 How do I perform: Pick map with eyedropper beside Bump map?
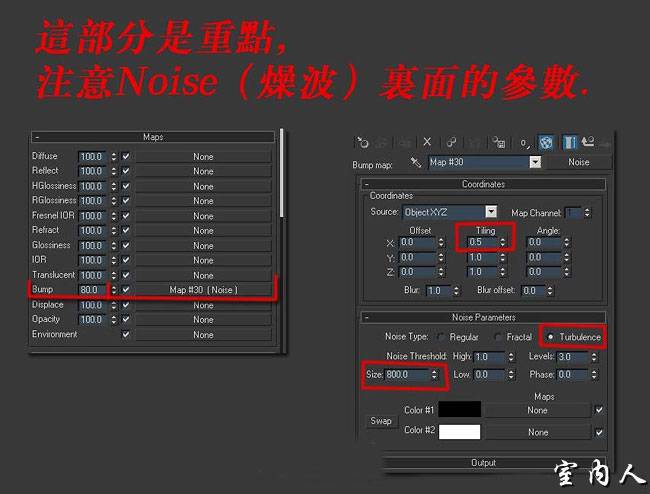tap(415, 162)
